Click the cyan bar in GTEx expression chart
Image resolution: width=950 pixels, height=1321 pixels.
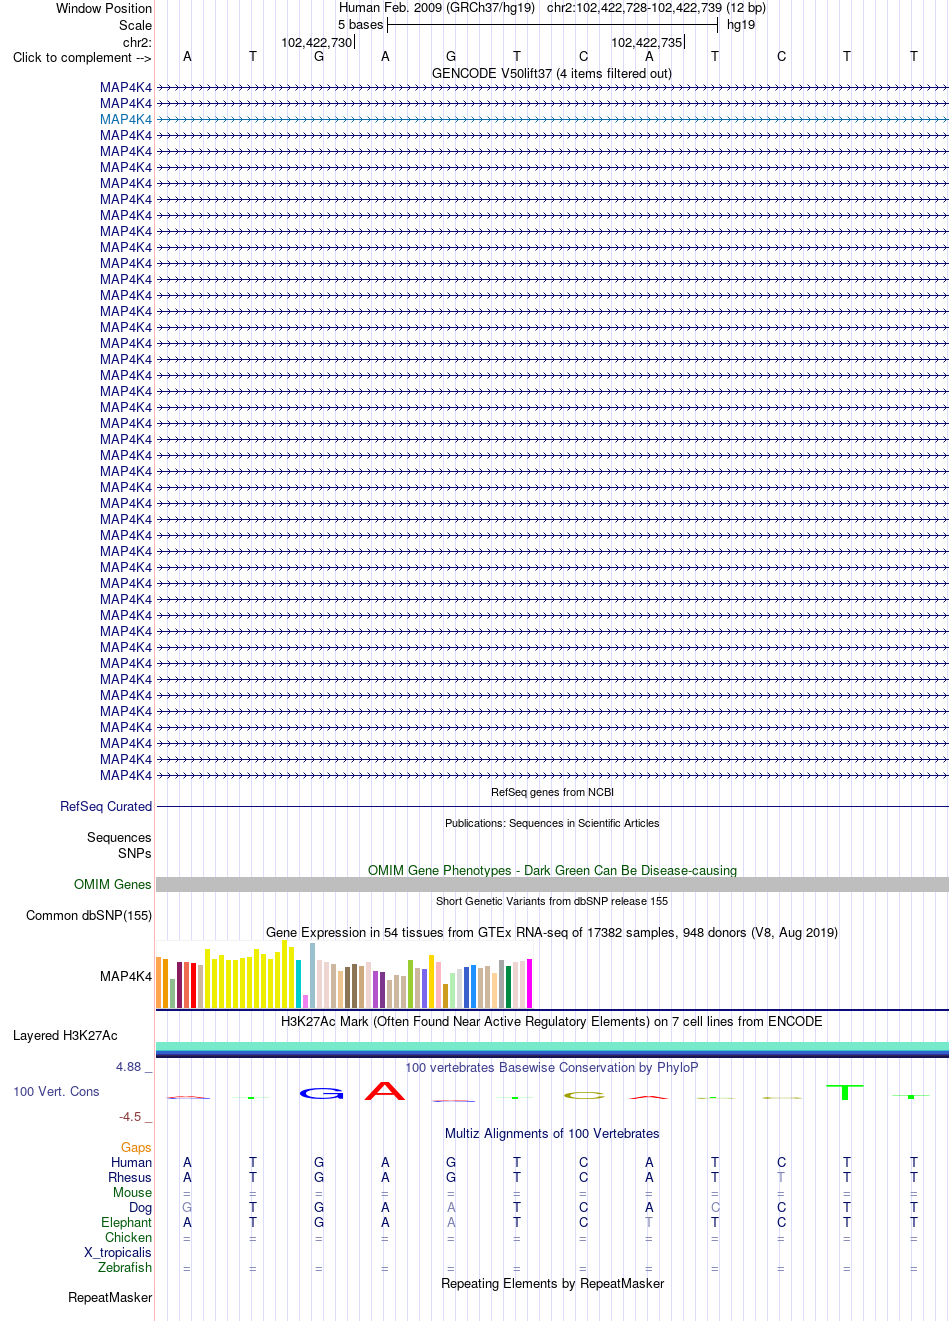point(299,983)
